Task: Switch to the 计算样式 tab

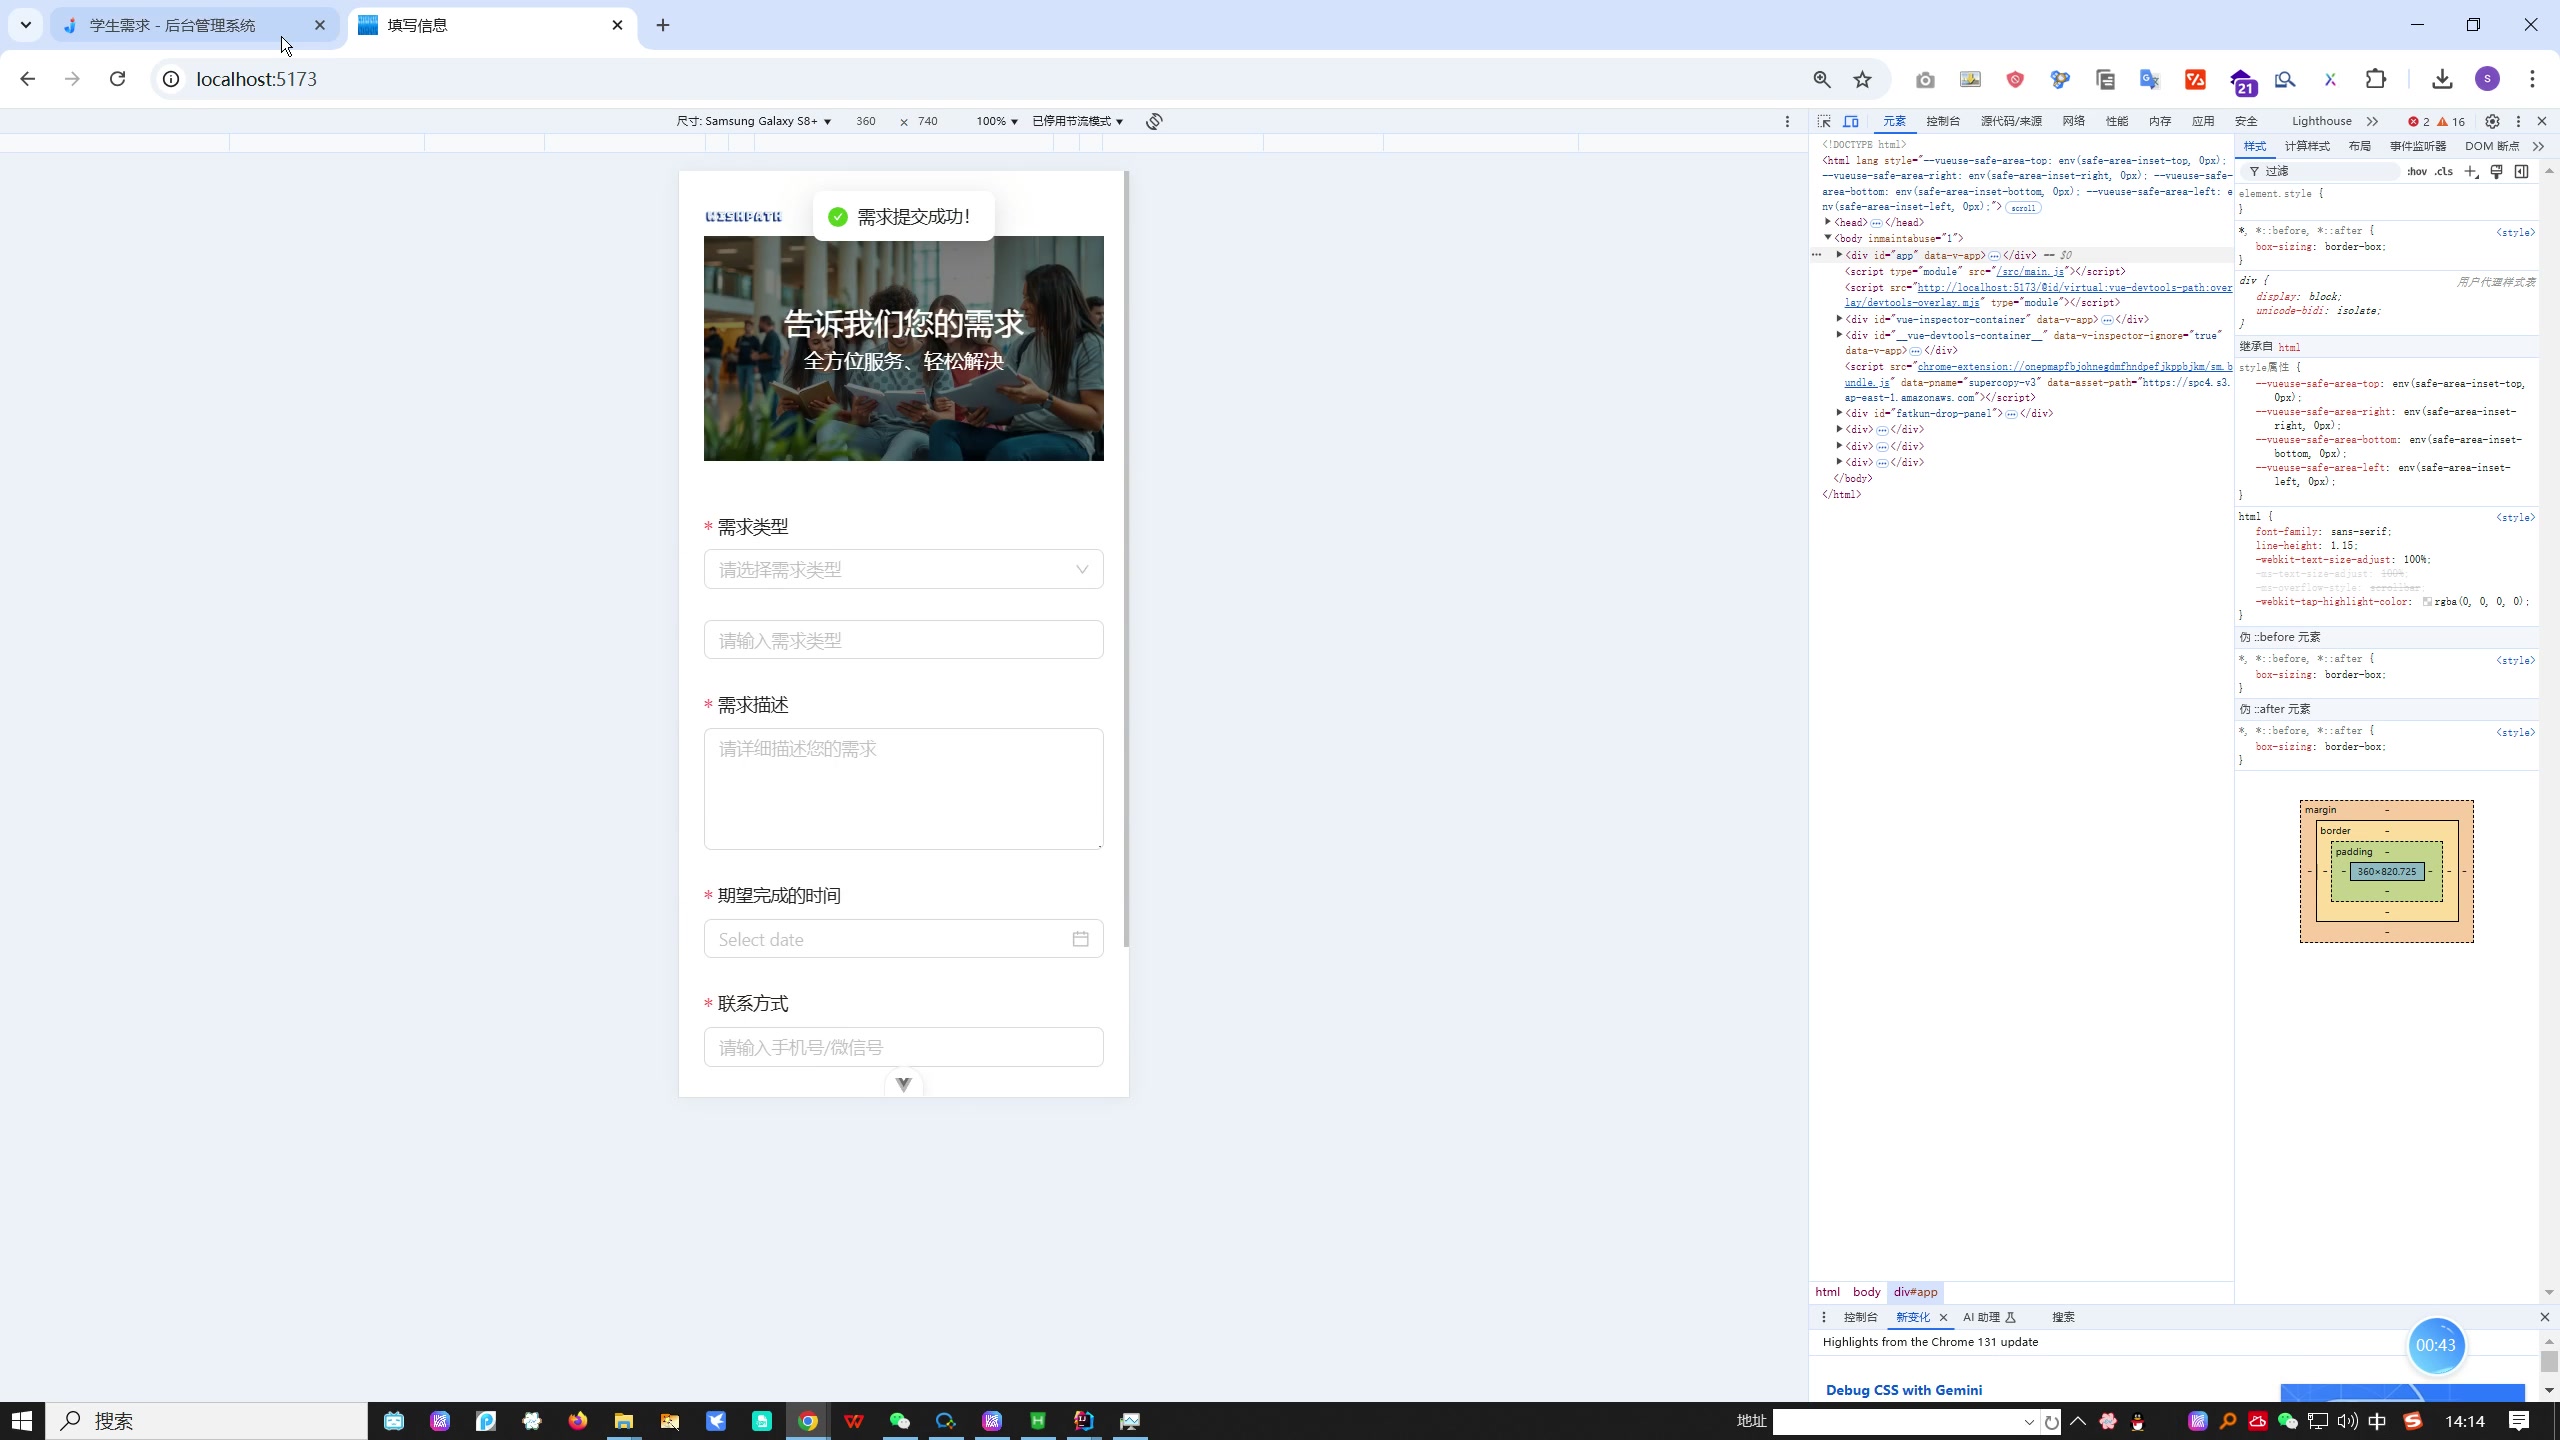Action: coord(2307,146)
